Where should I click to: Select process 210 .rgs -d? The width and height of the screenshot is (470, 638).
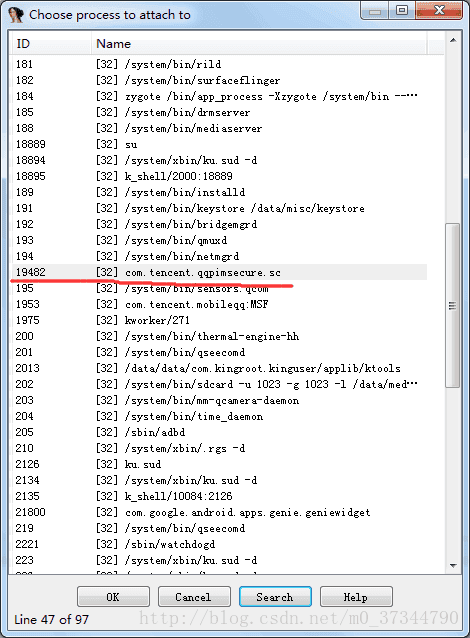click(219, 448)
